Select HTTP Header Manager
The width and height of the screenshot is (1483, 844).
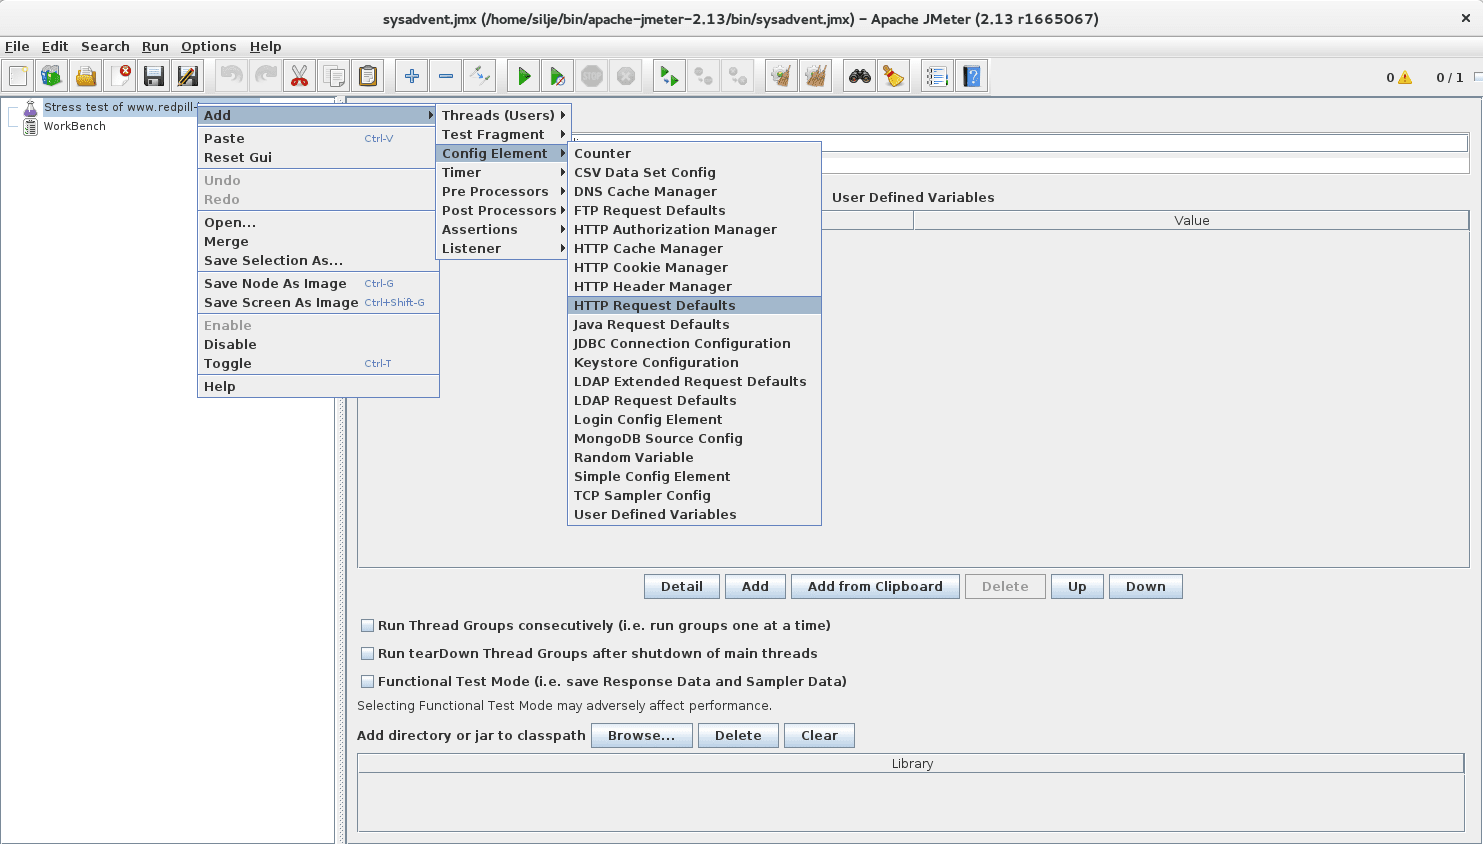694,286
